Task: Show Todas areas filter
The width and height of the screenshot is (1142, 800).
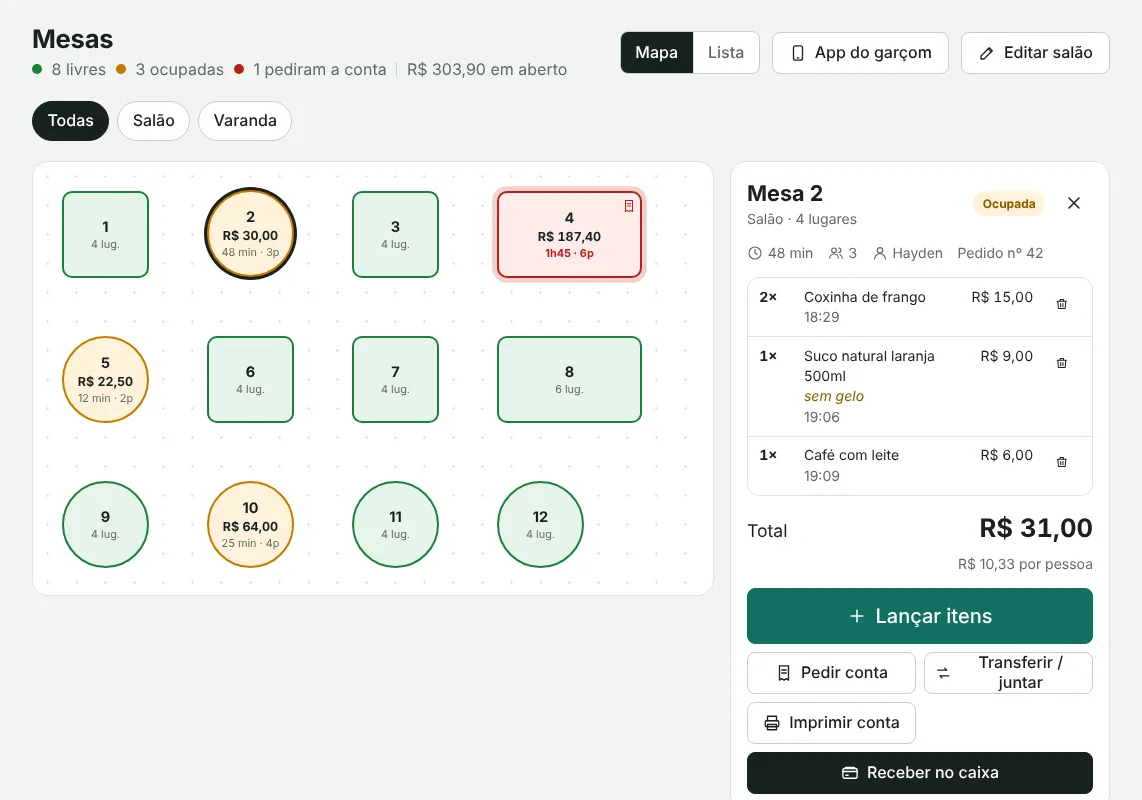Action: (x=71, y=120)
